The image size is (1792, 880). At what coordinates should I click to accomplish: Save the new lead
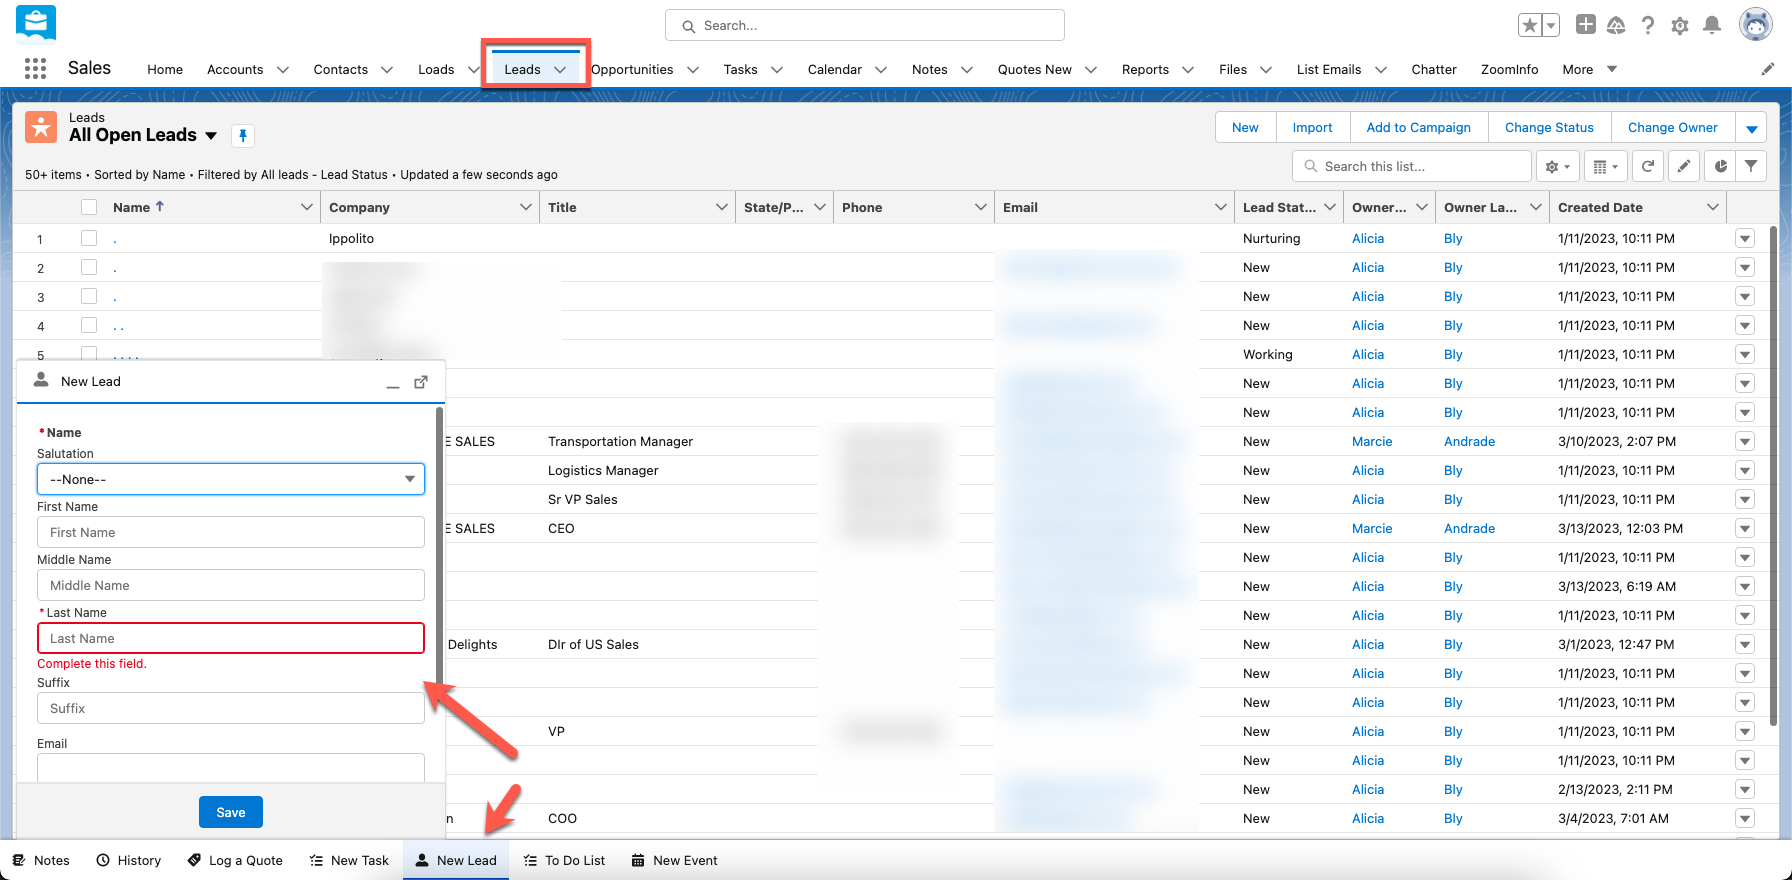231,812
